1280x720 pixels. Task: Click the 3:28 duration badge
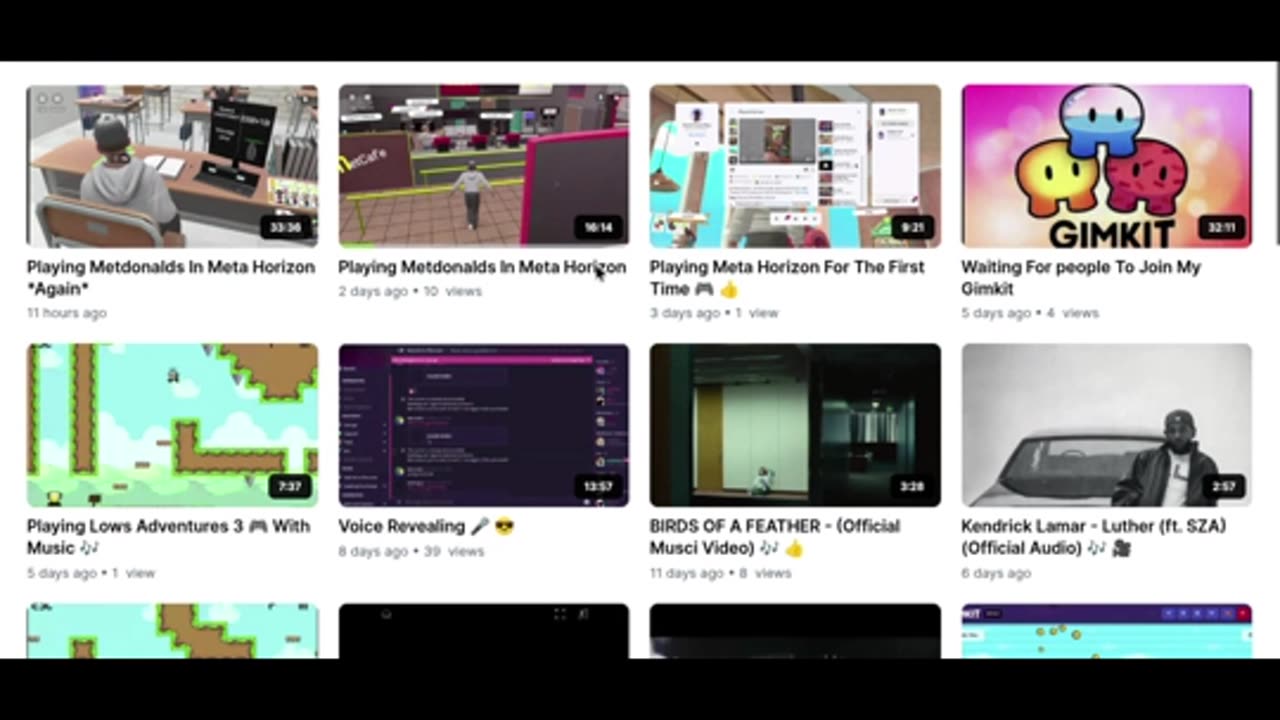coord(912,487)
